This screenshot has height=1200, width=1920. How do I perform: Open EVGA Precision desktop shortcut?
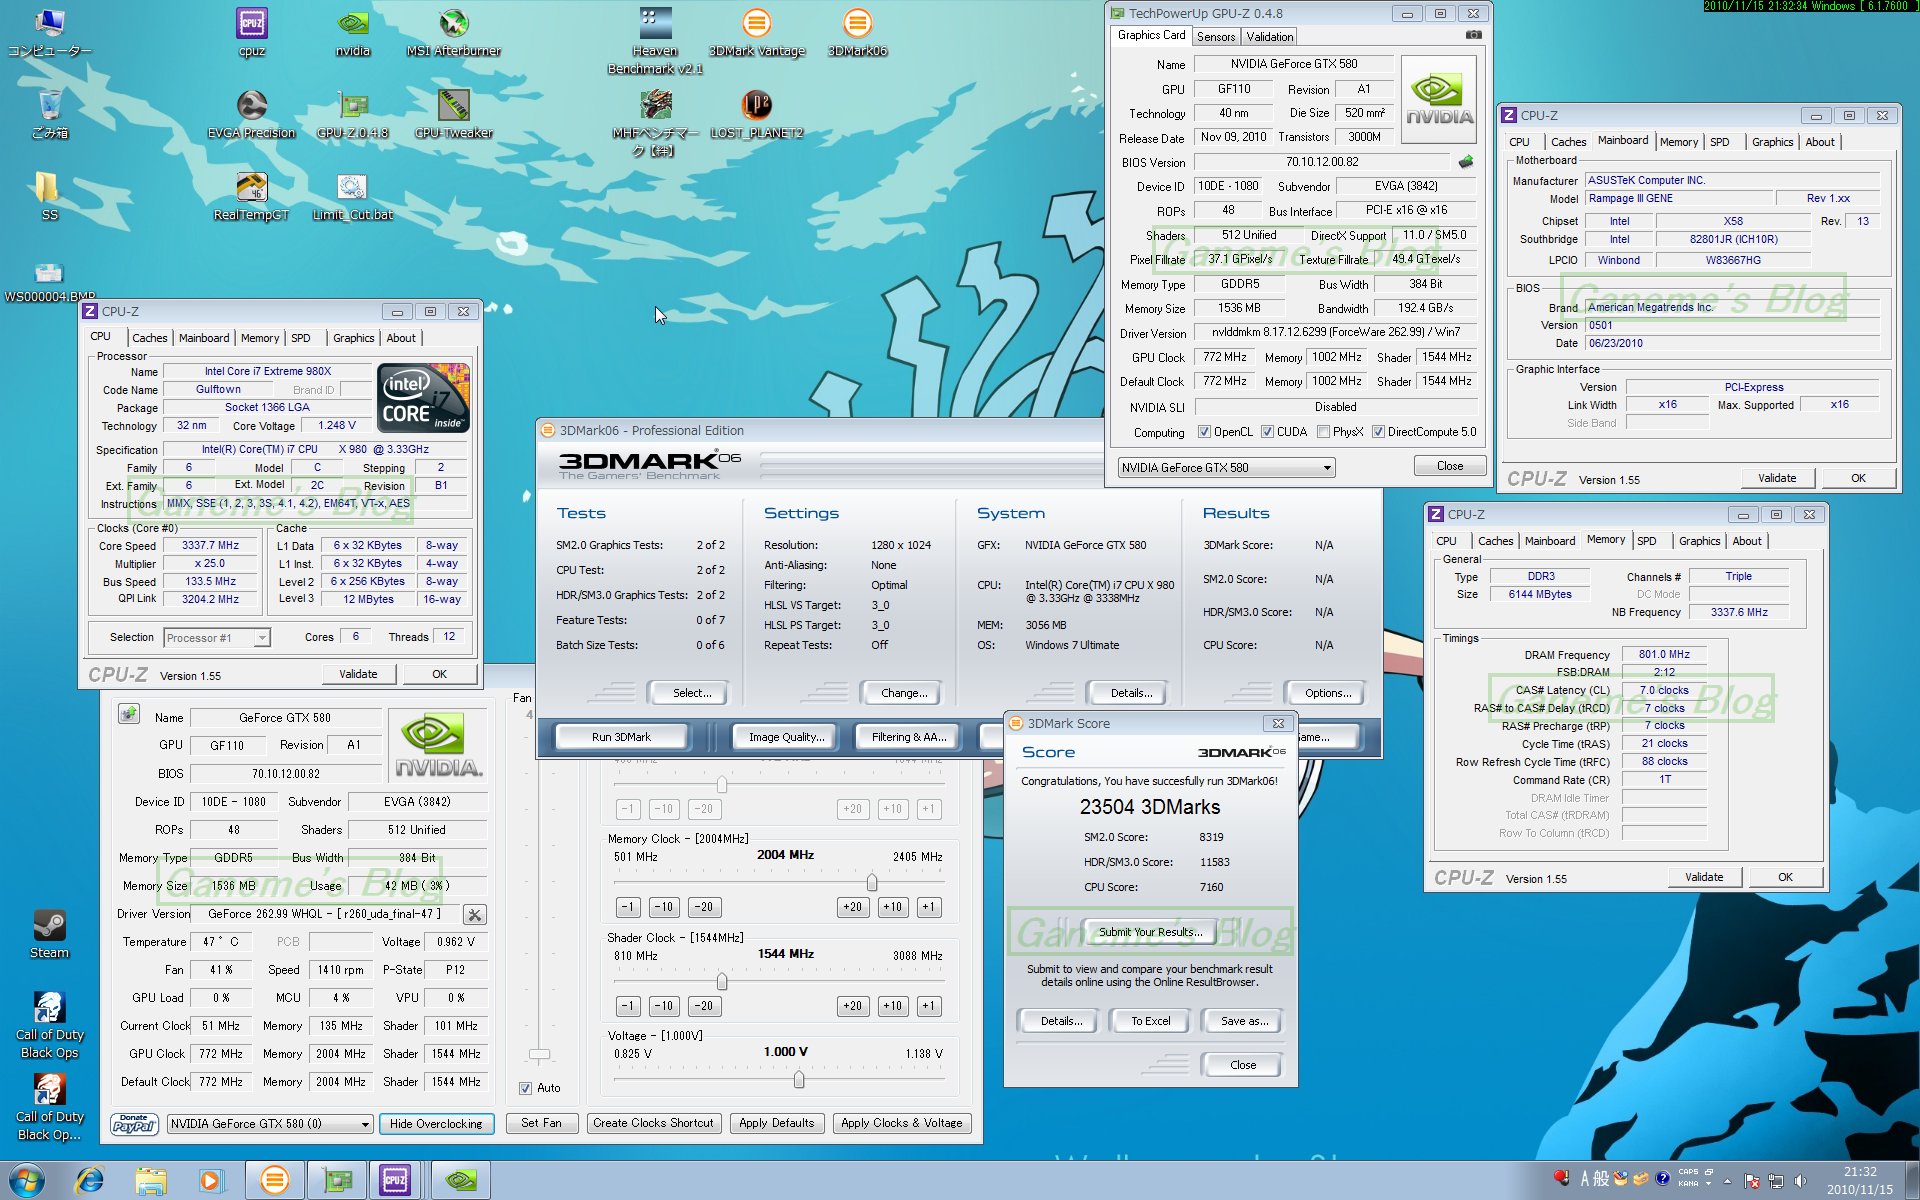[x=252, y=106]
